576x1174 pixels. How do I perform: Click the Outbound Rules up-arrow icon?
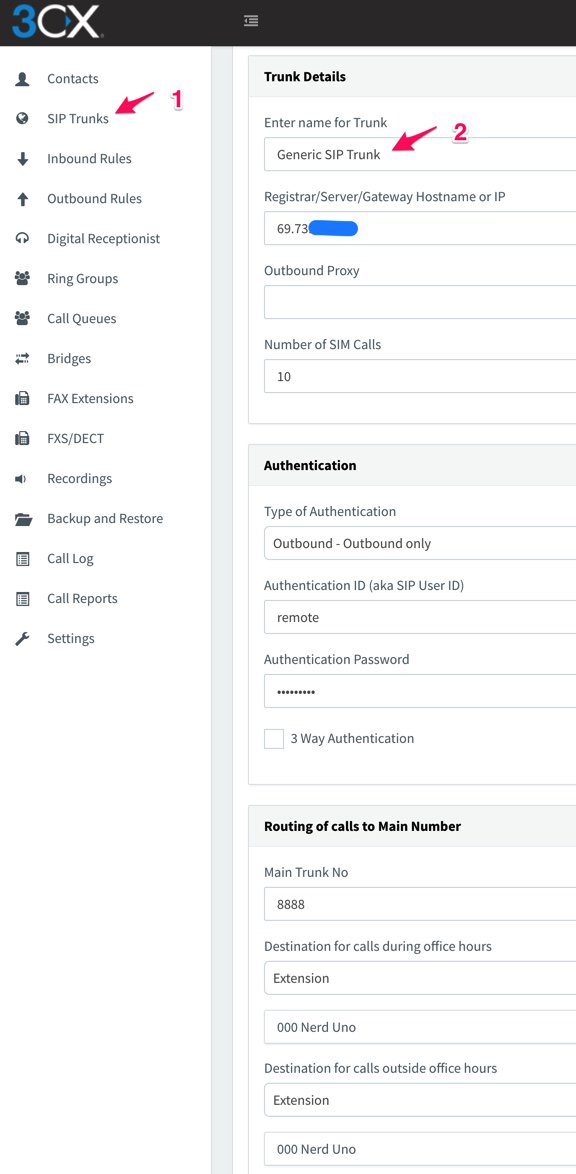pos(22,198)
